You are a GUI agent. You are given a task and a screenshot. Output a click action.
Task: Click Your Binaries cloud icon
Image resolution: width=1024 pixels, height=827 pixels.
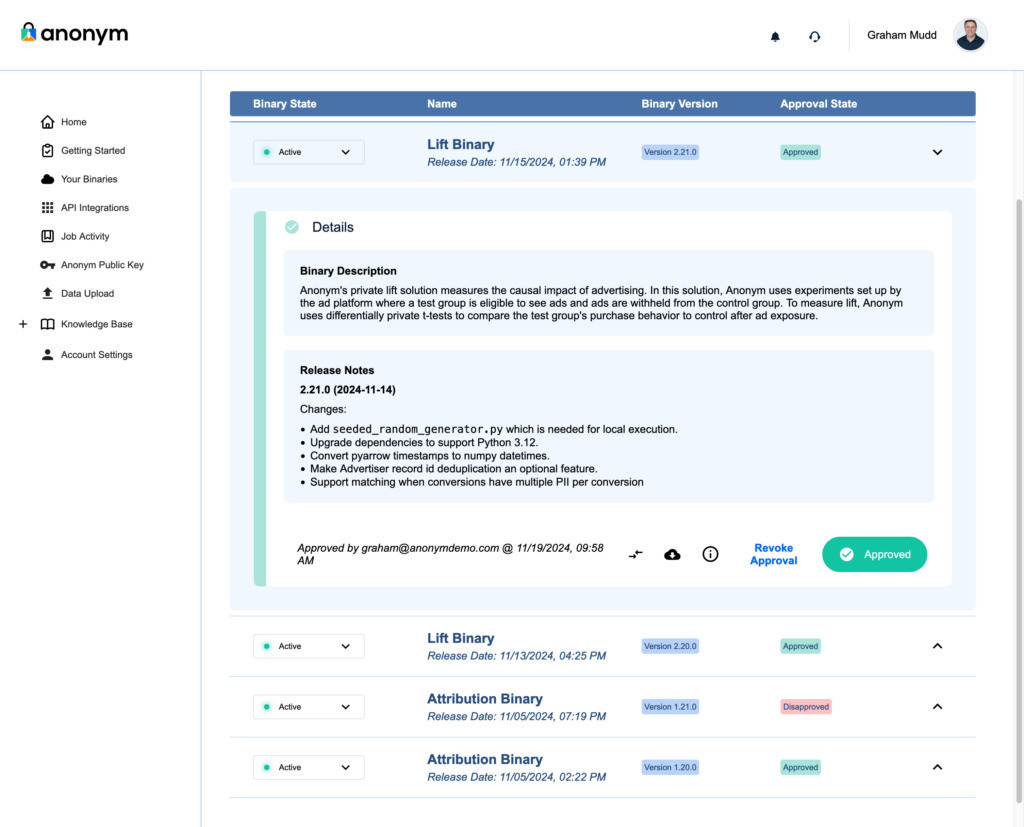pos(47,179)
